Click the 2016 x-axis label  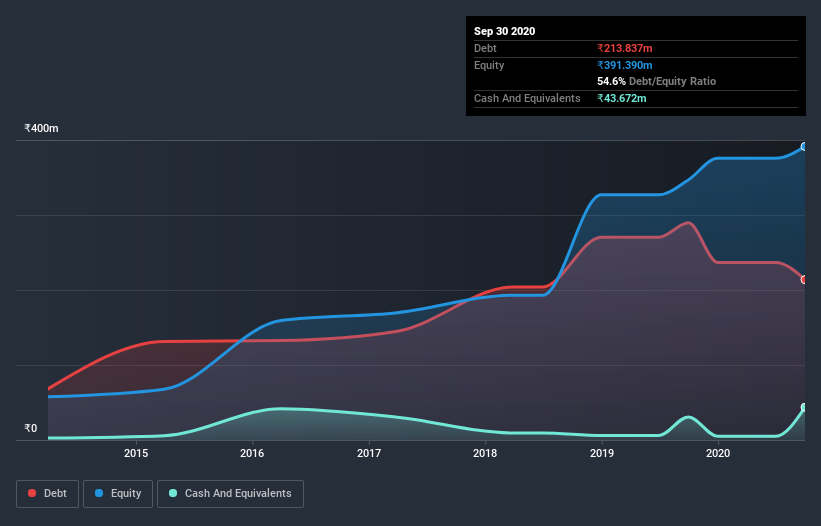[252, 453]
